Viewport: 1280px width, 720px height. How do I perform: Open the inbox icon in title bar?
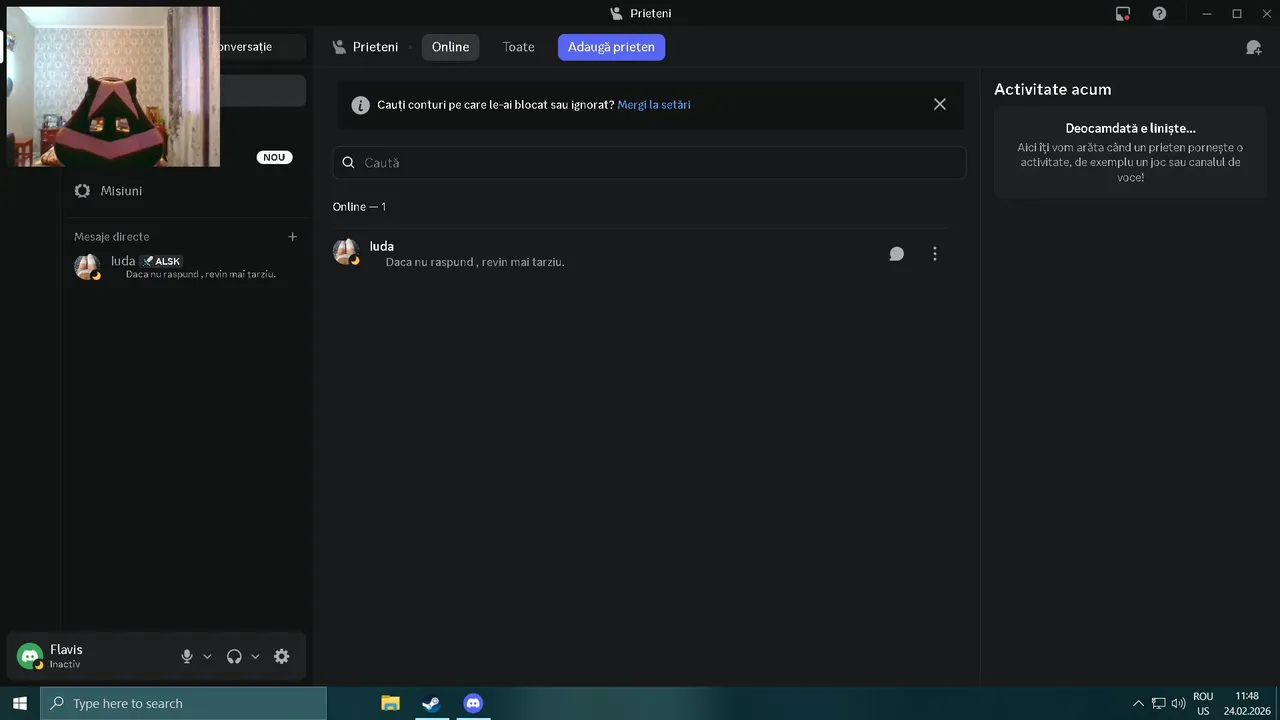pyautogui.click(x=1123, y=14)
